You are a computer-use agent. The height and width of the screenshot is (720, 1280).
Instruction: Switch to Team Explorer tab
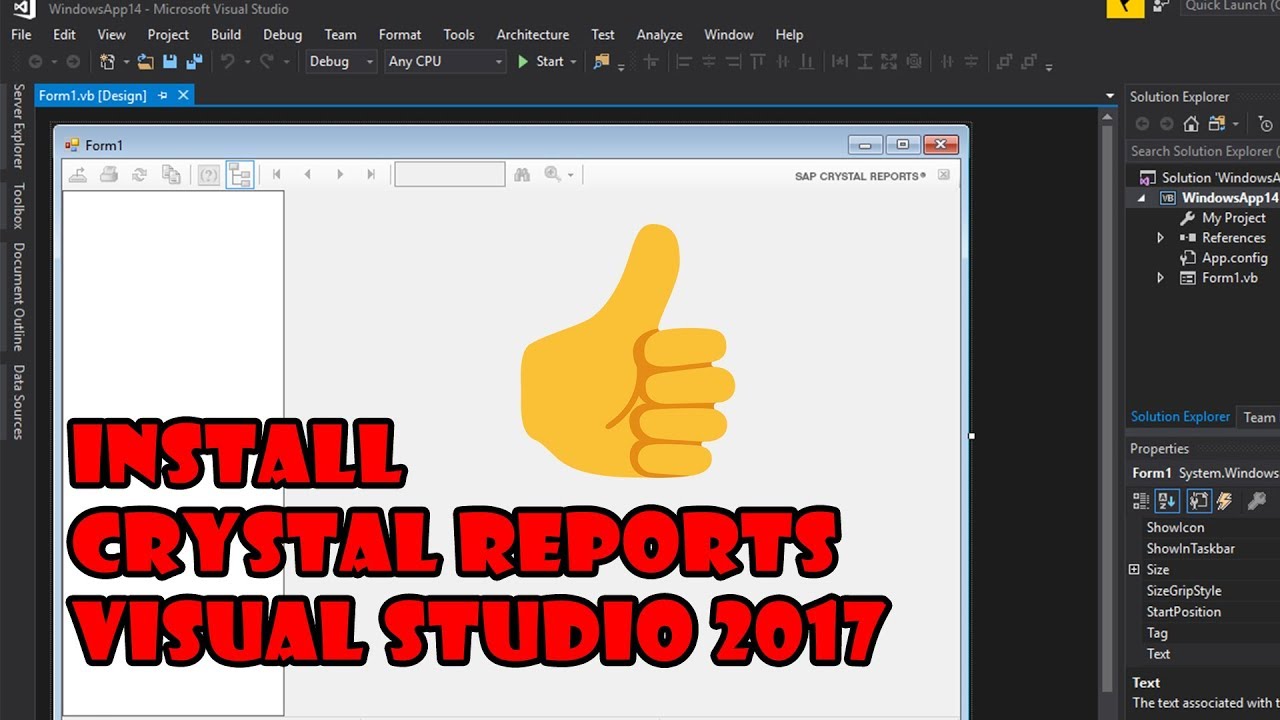point(1260,418)
